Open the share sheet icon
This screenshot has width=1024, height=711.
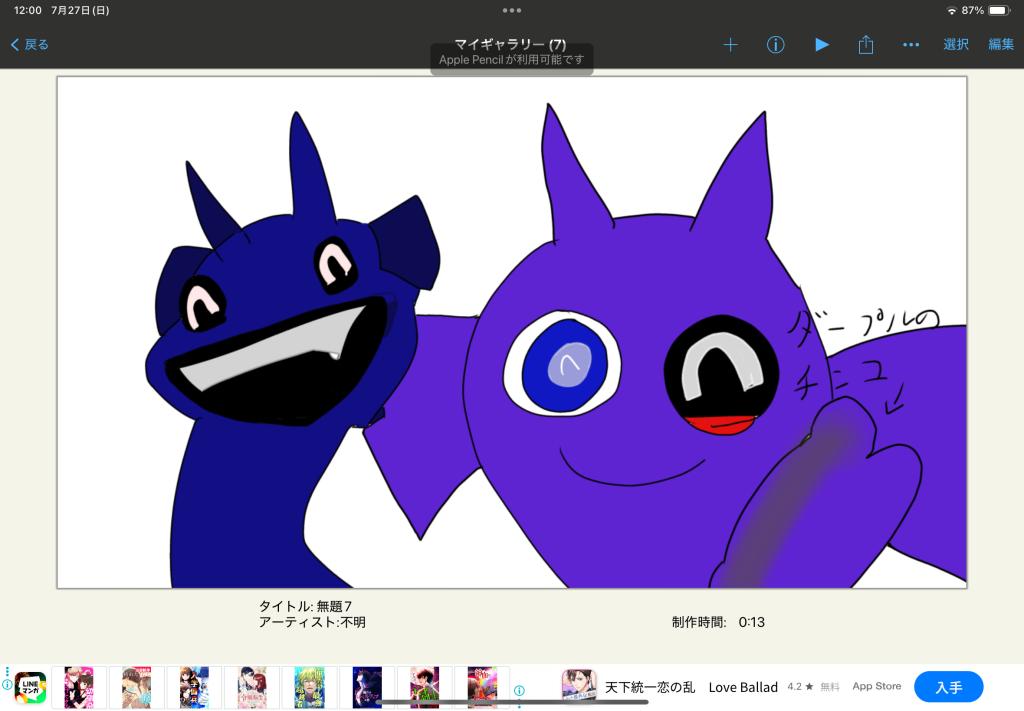866,45
